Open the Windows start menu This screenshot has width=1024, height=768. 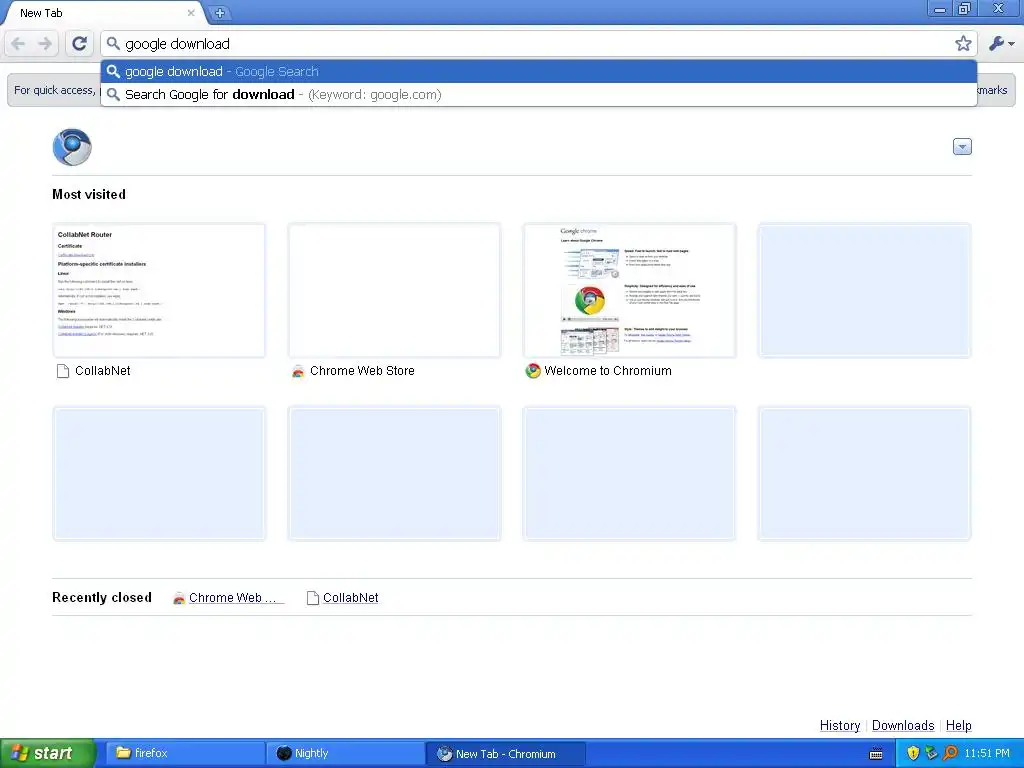click(47, 753)
